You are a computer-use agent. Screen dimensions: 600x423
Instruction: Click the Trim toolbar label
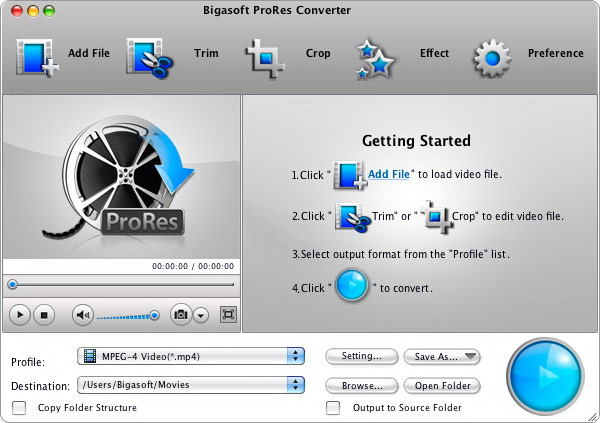[x=206, y=53]
